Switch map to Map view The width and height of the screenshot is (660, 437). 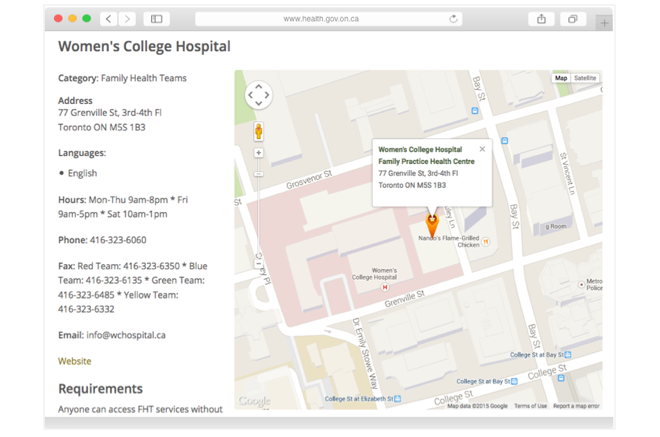[561, 78]
